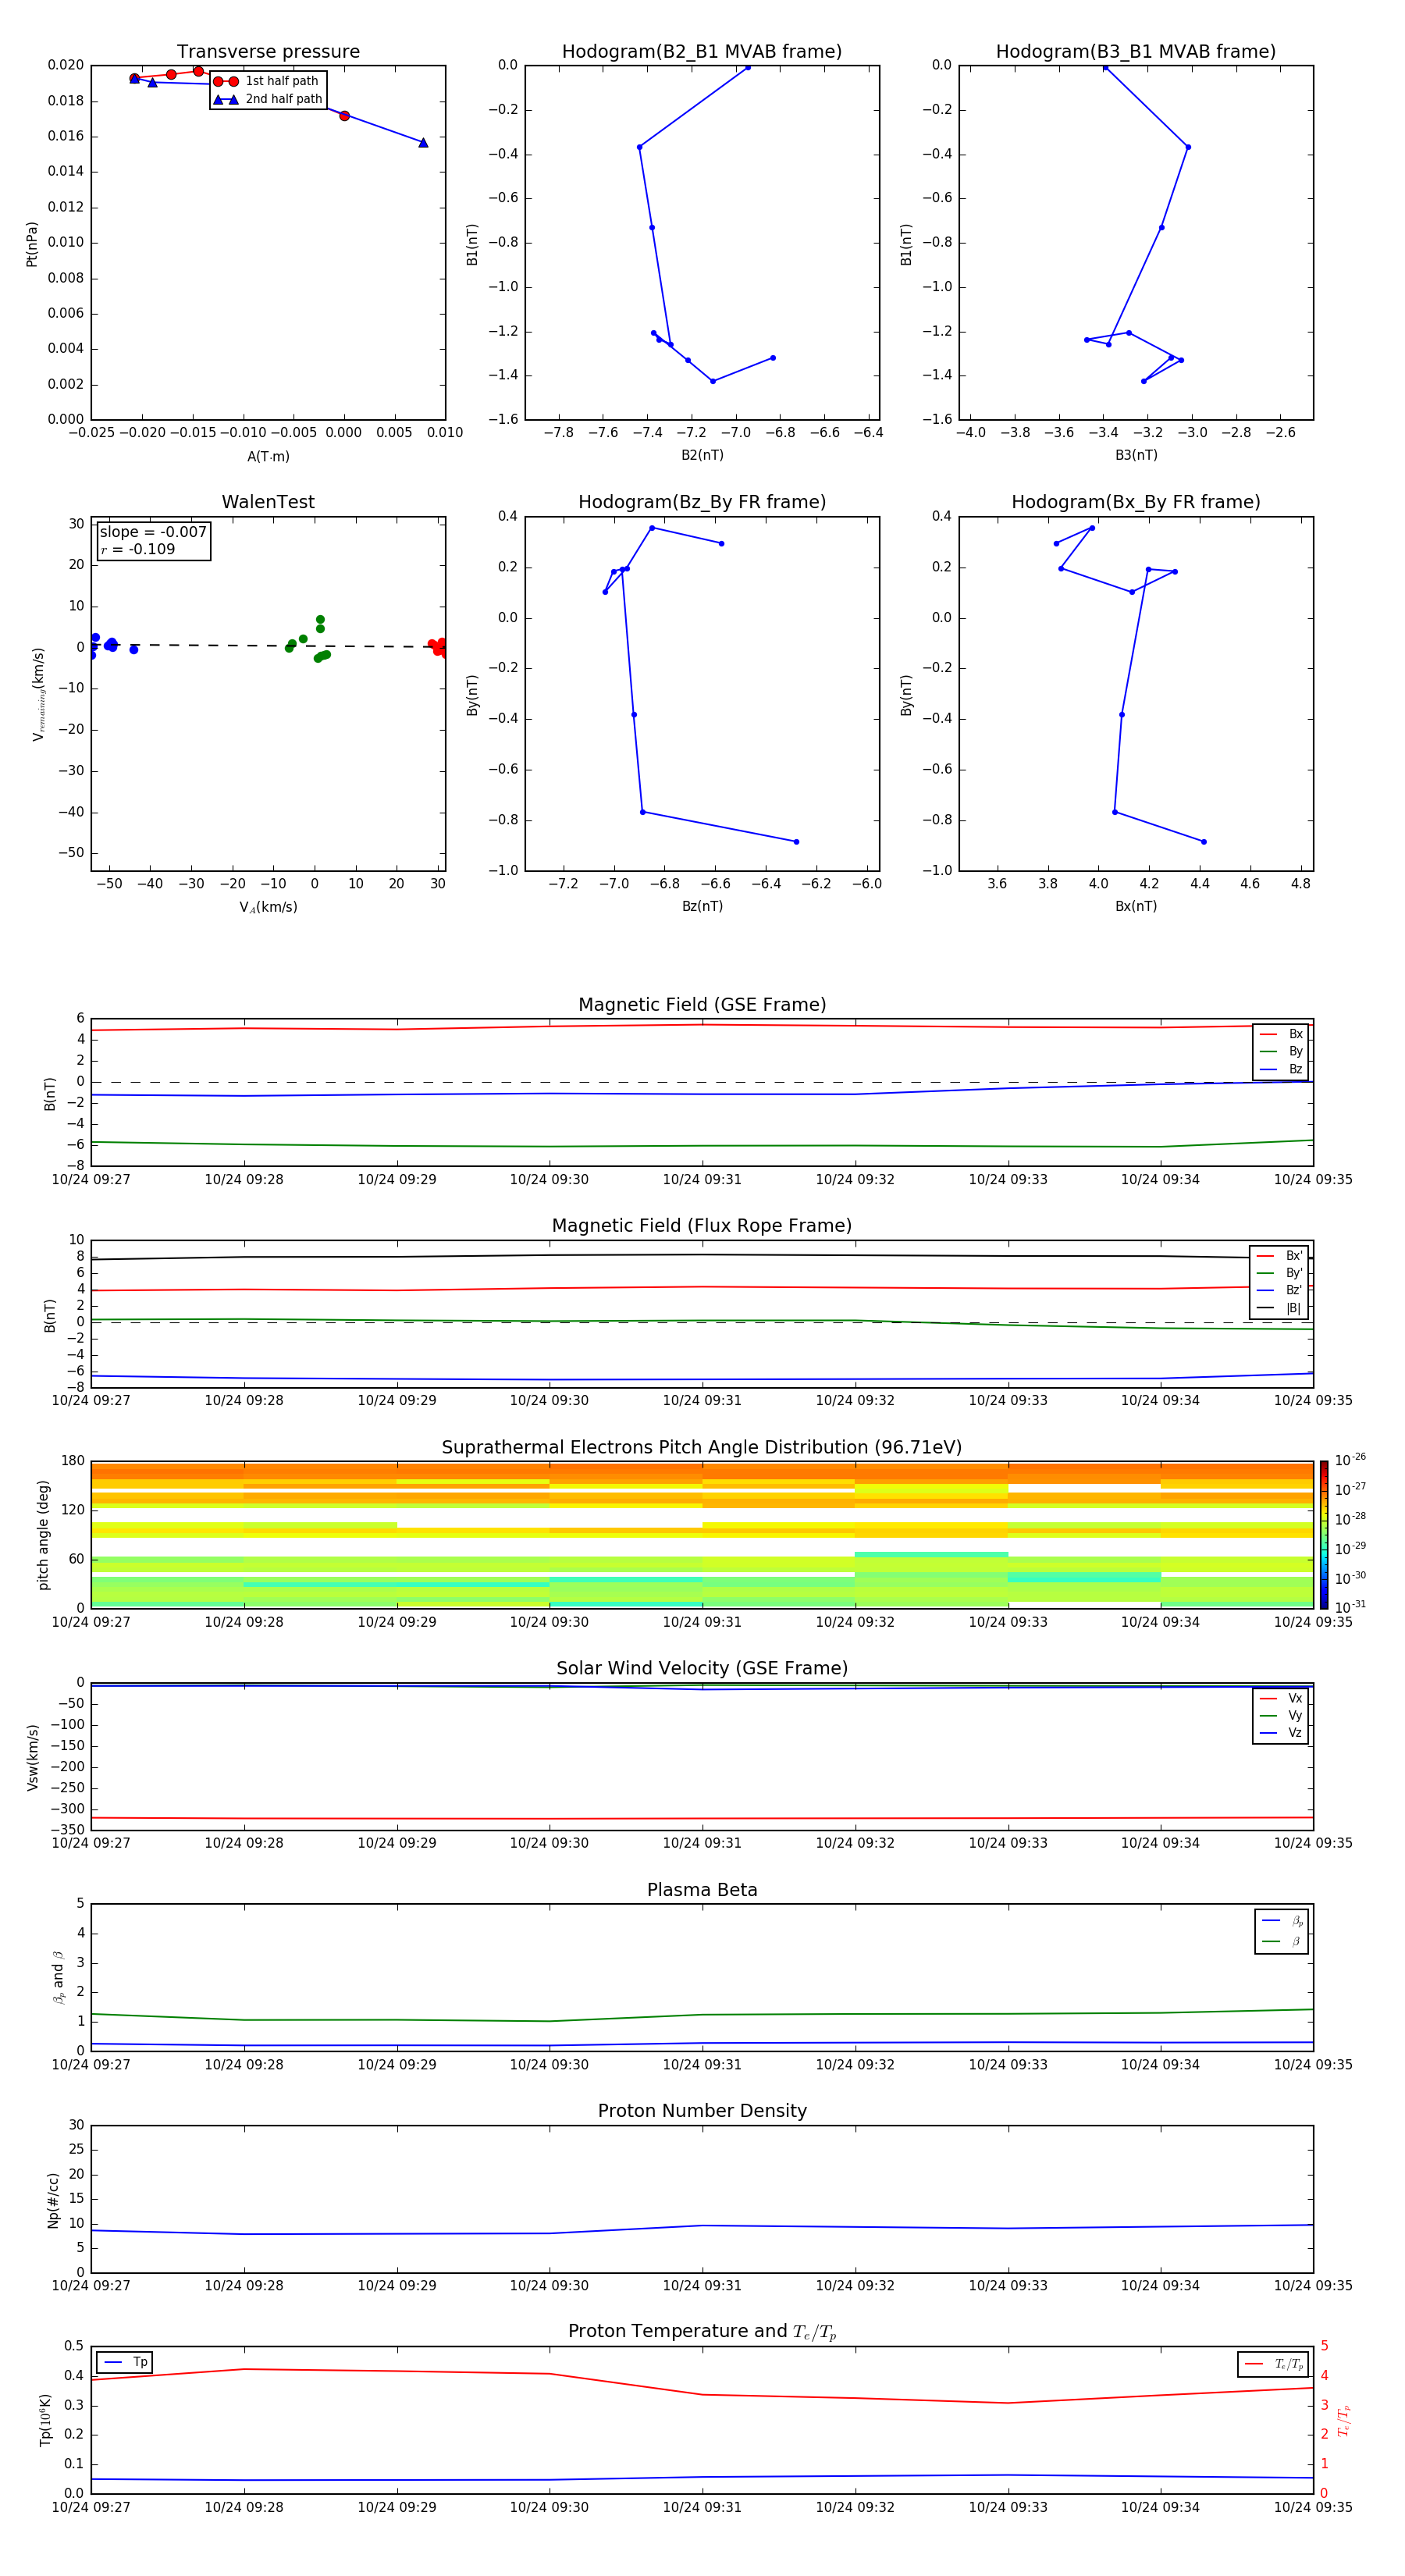Click the "Hodogram(Bz_By FR frame)" title
Image resolution: width=1405 pixels, height=2576 pixels.
point(702,502)
